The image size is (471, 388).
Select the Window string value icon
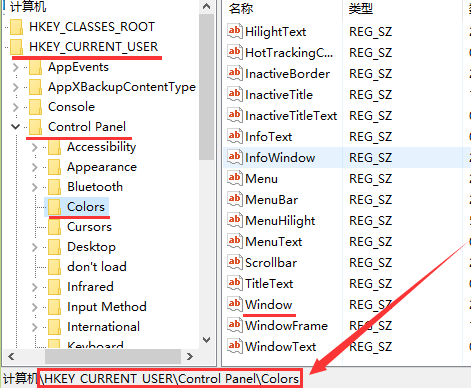point(234,304)
